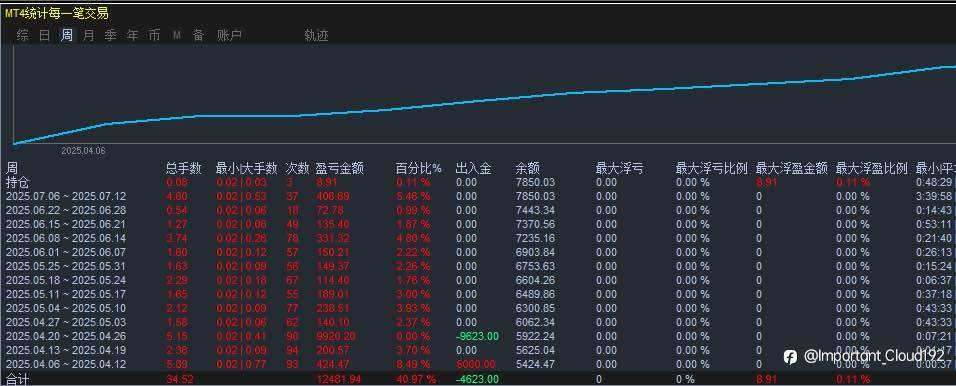Switch to the 日 daily tab
Viewport: 956px width, 386px height.
[x=45, y=35]
